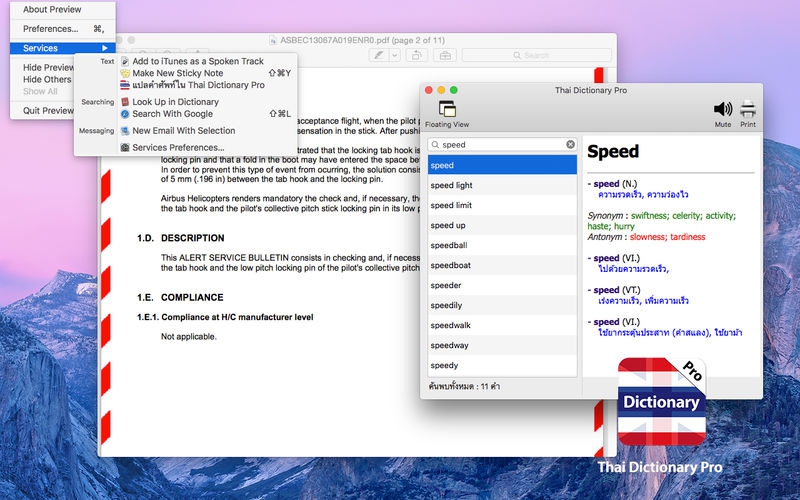Select Look Up in Dictionary
Screen dimensions: 800x500
point(175,102)
